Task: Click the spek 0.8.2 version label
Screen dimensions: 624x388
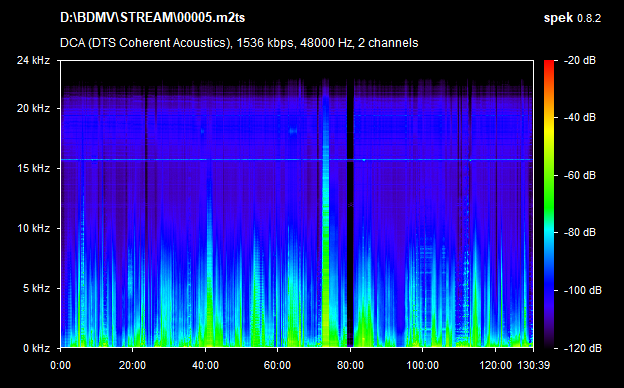Action: click(x=572, y=18)
